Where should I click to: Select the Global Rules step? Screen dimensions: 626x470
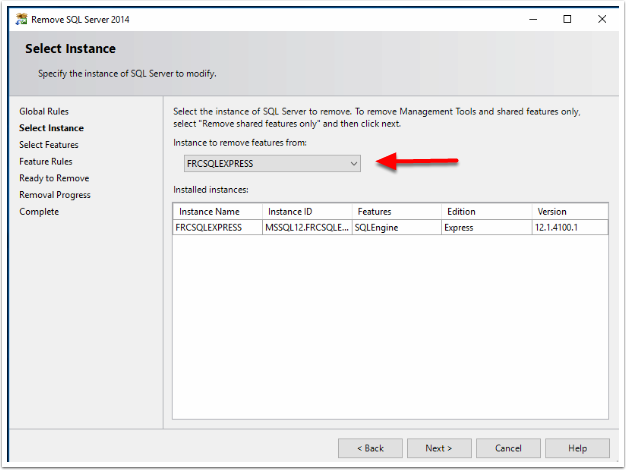click(44, 111)
